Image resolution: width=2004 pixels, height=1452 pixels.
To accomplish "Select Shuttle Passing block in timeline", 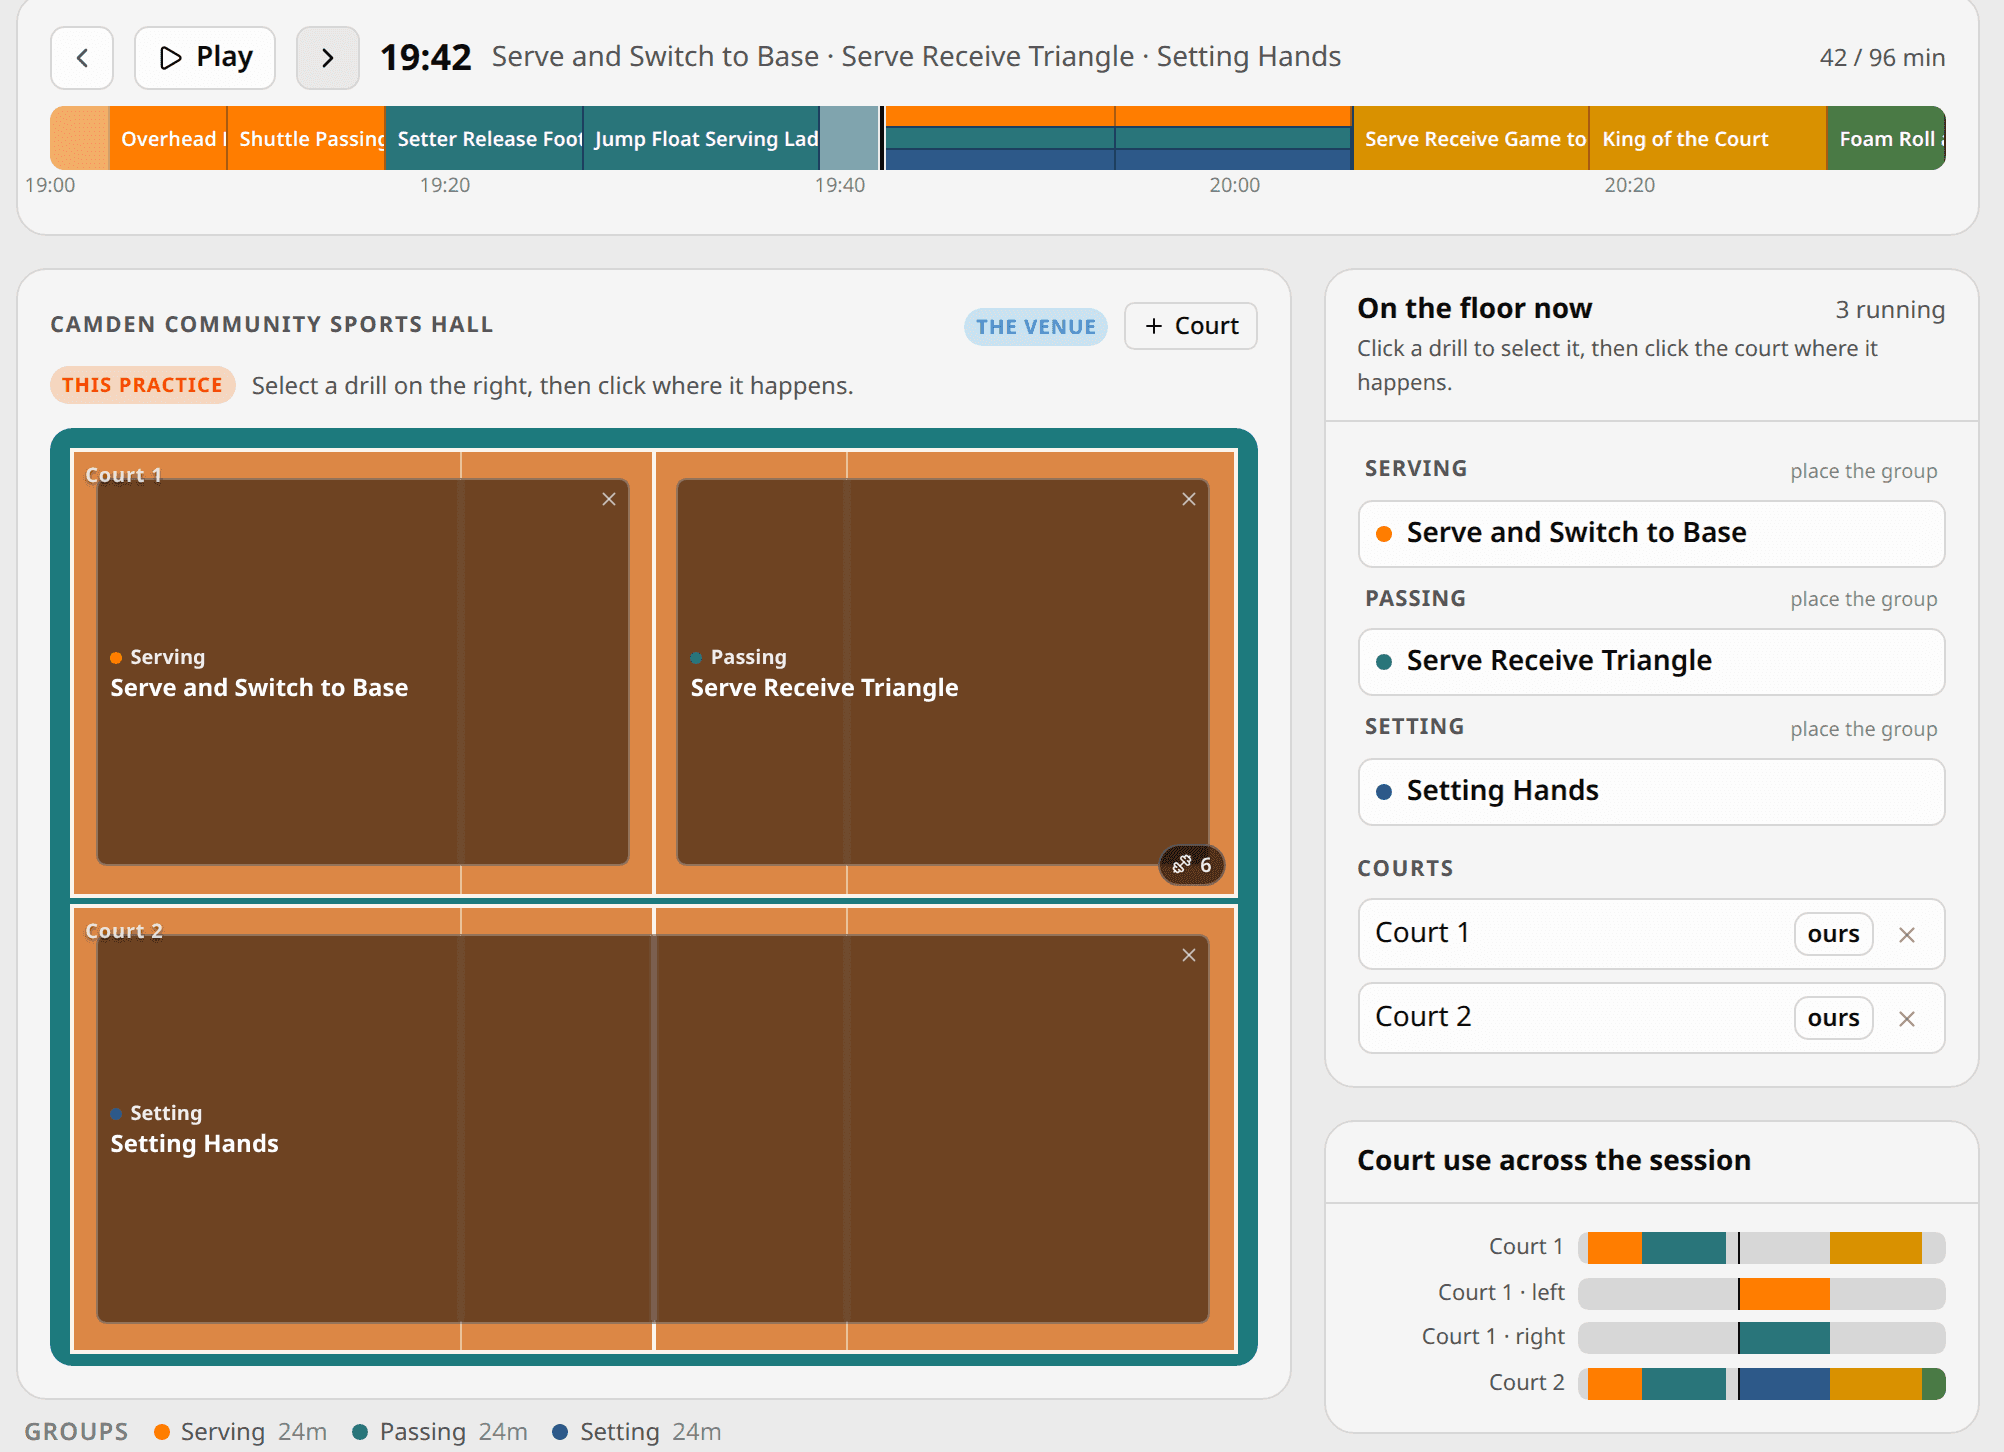I will click(306, 138).
